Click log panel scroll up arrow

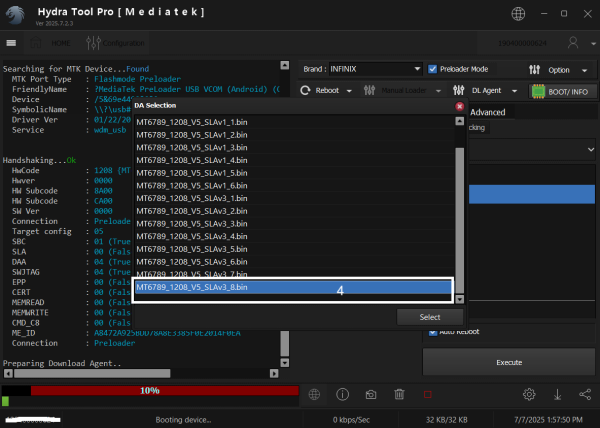coord(285,65)
